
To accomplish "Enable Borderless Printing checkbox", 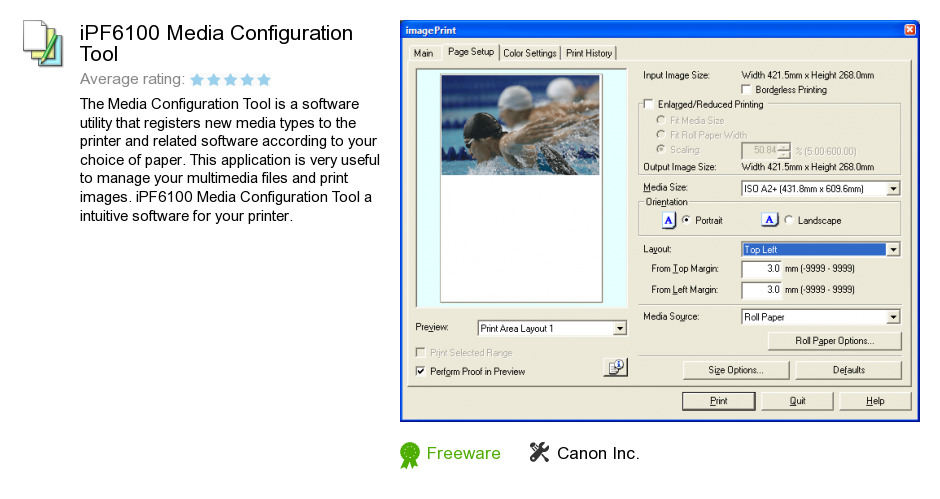I will pyautogui.click(x=746, y=89).
